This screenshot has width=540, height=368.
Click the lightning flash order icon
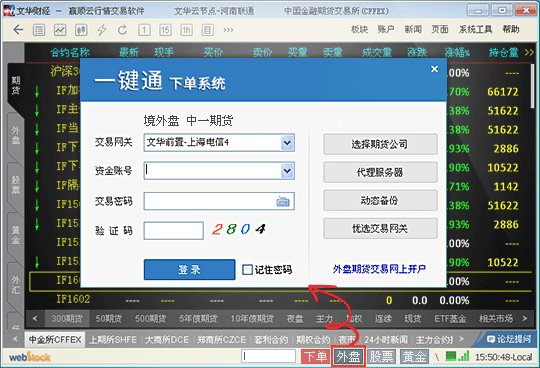coord(102,30)
